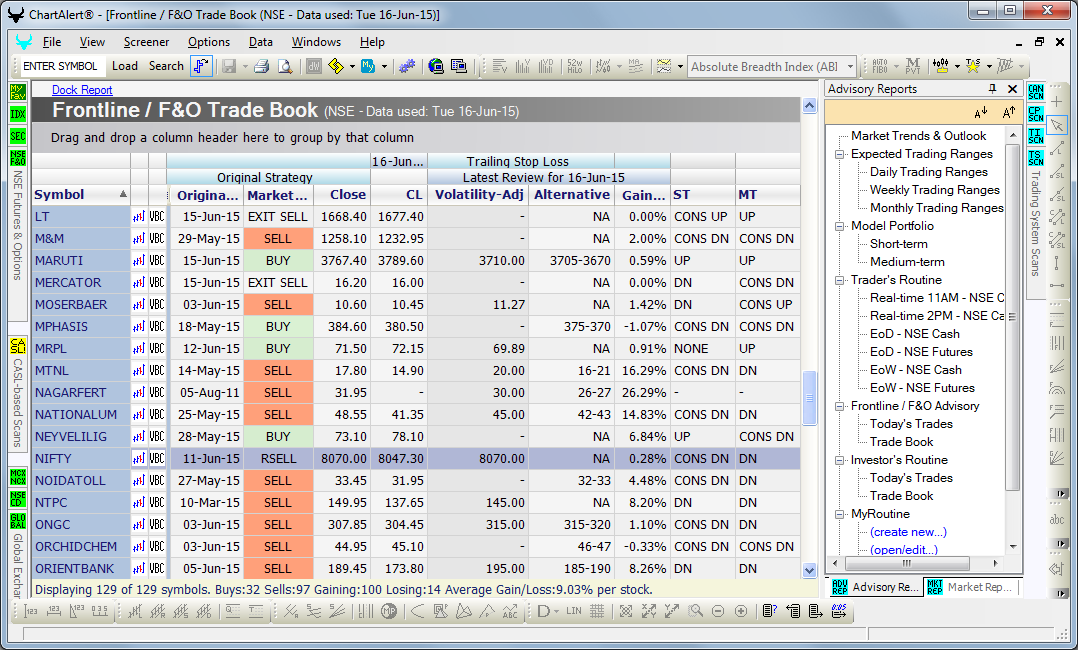The height and width of the screenshot is (650, 1078).
Task: Click the ABC text annotation icon
Action: [x=509, y=611]
